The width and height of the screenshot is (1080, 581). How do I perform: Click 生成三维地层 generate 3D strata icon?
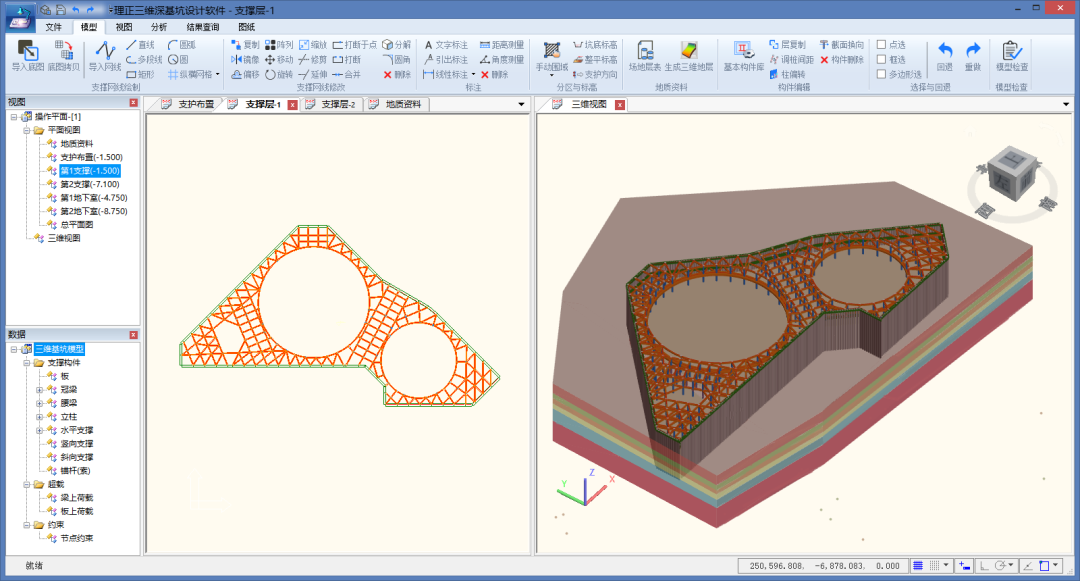click(689, 51)
